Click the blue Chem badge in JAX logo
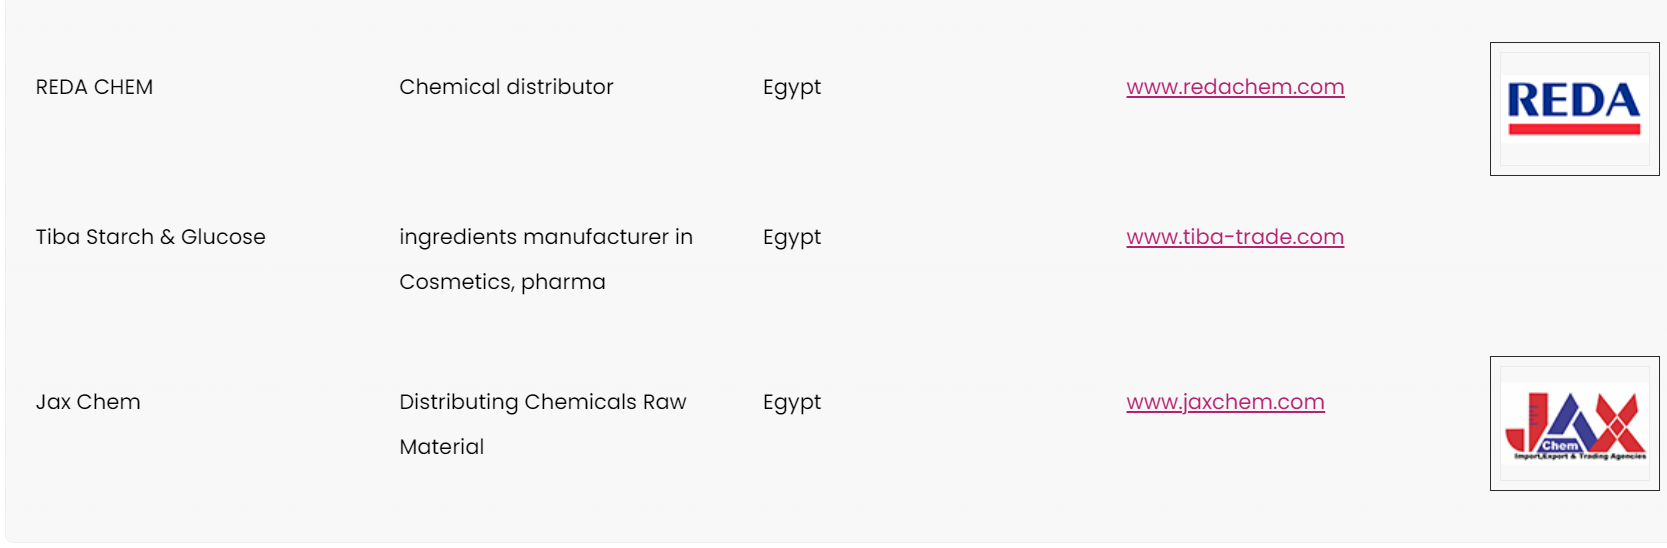The image size is (1667, 548). 1560,445
